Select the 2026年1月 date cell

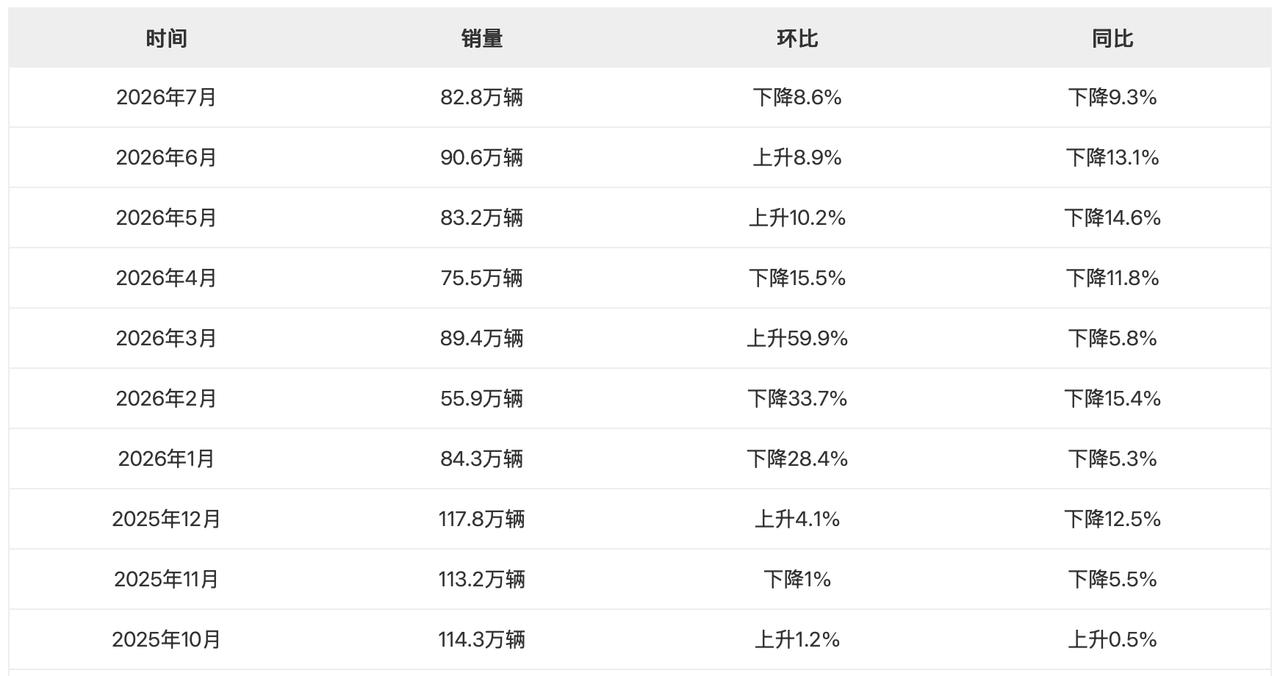coord(166,458)
